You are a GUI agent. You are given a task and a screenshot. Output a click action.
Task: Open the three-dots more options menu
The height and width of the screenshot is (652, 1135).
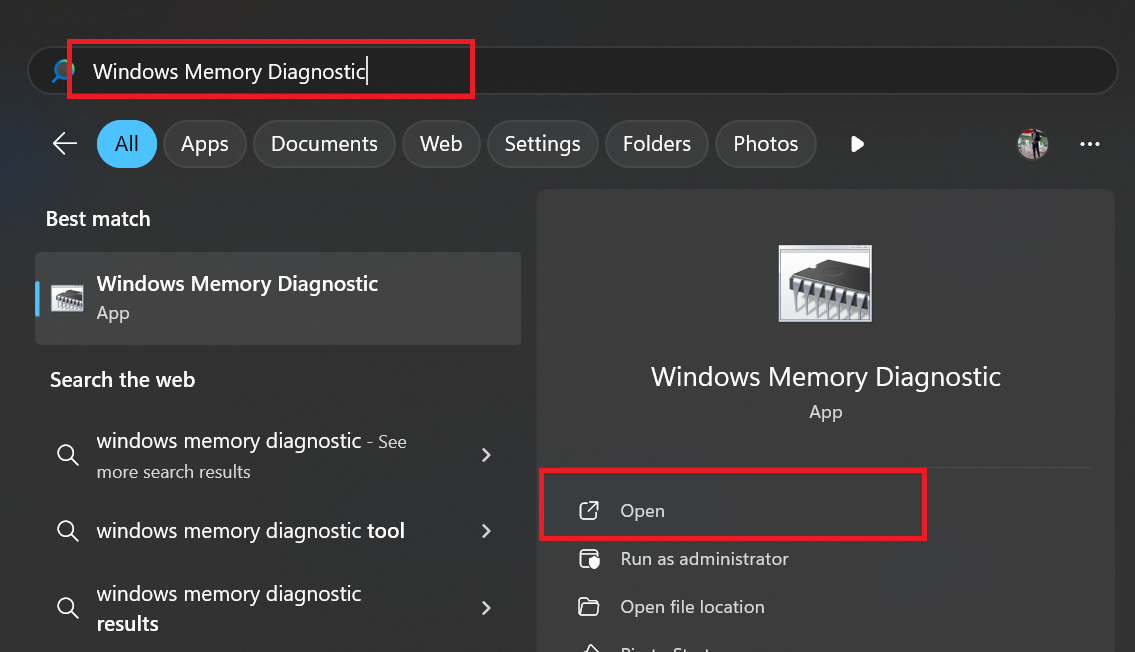click(x=1089, y=144)
